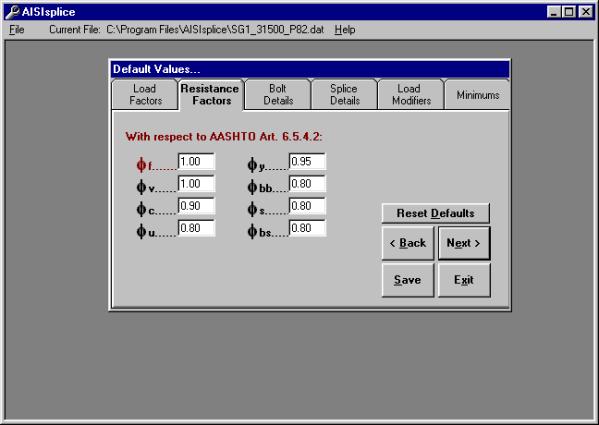Click the 'With respect to AASHTO Art. 6.5.4.2' text
The width and height of the screenshot is (599, 425).
[x=224, y=136]
